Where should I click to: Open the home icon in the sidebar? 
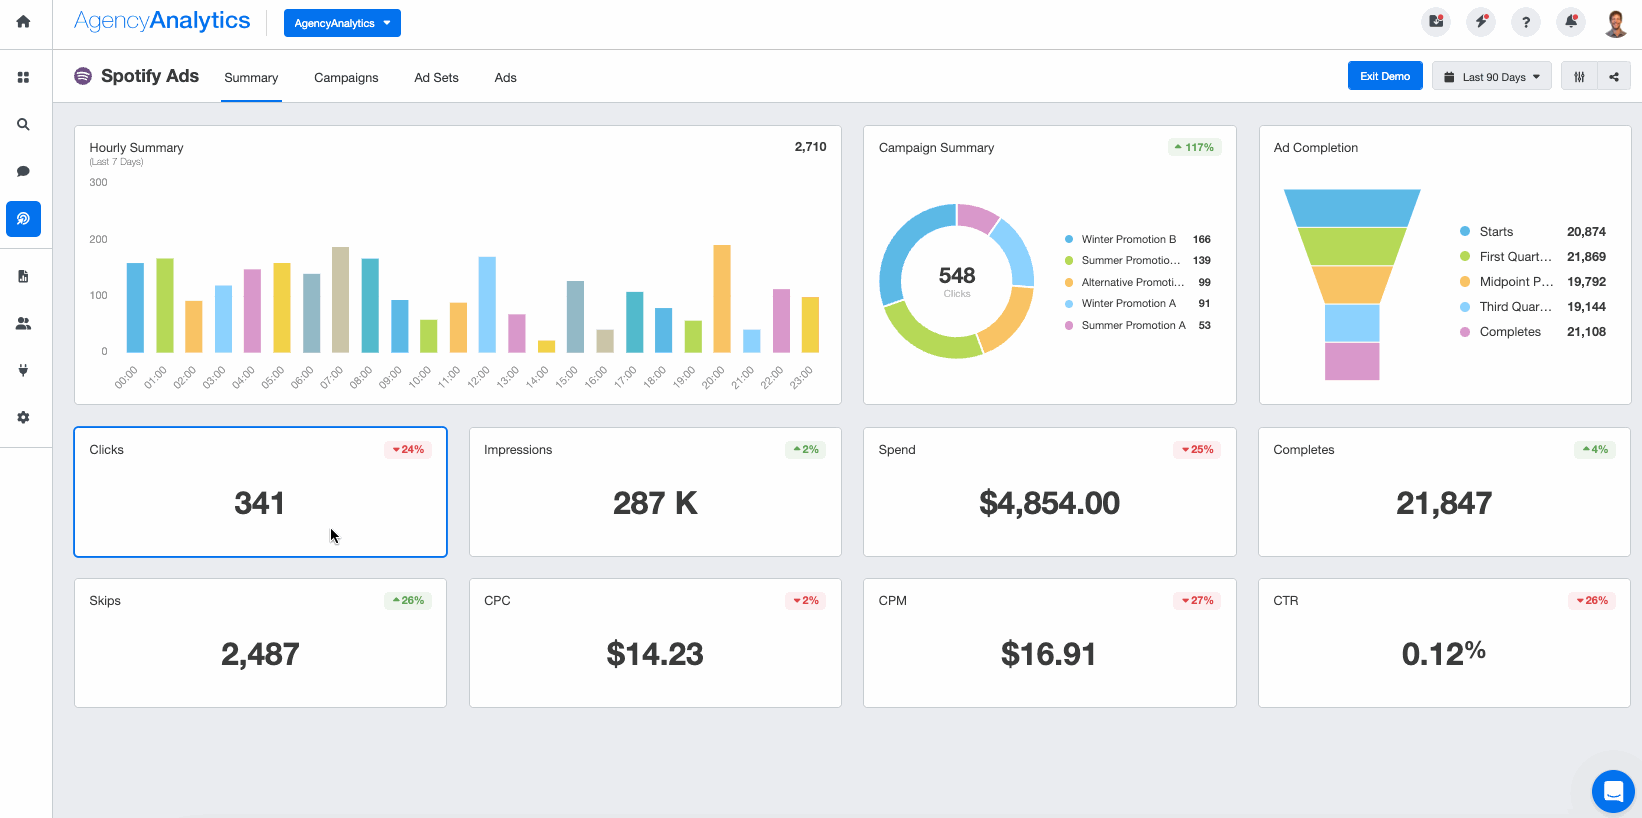(23, 21)
